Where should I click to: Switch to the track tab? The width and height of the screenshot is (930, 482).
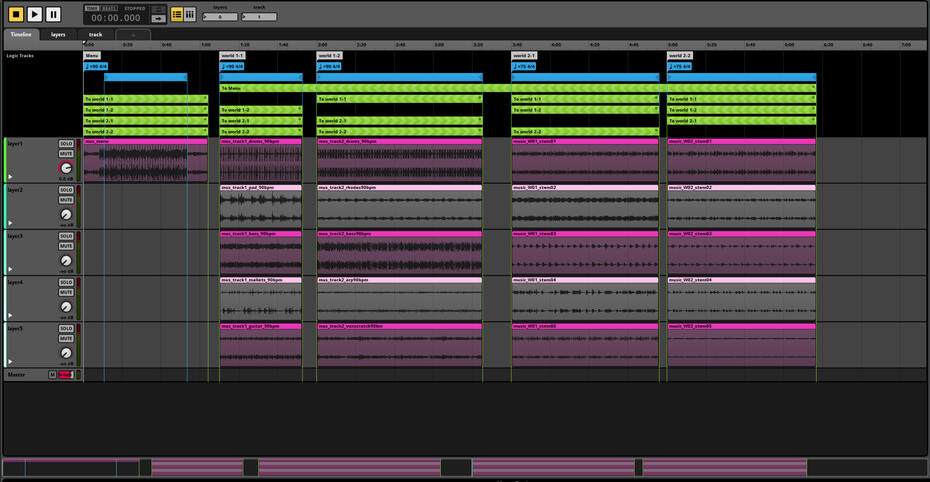[x=95, y=34]
